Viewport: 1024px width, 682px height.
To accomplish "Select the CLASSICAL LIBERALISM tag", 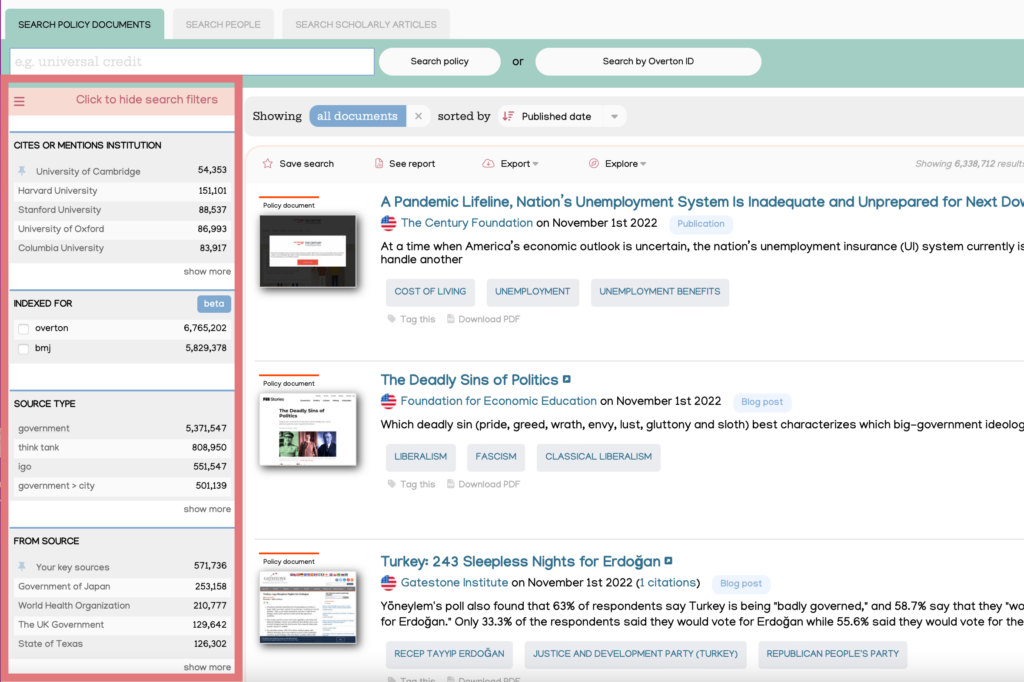I will [x=598, y=457].
